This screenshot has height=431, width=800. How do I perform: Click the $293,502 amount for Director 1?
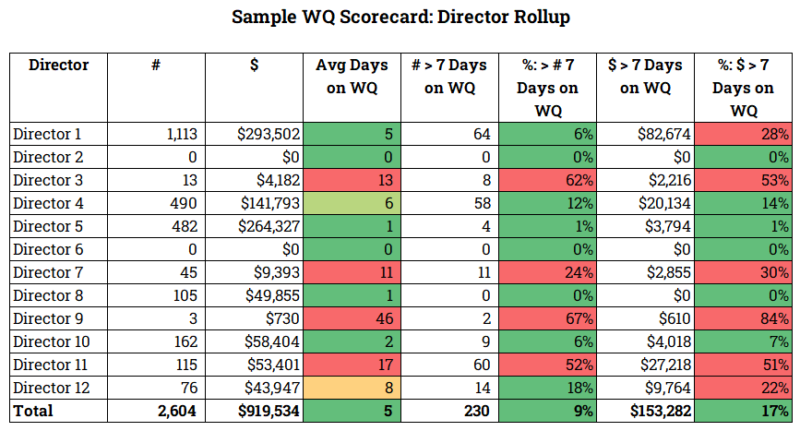(255, 134)
